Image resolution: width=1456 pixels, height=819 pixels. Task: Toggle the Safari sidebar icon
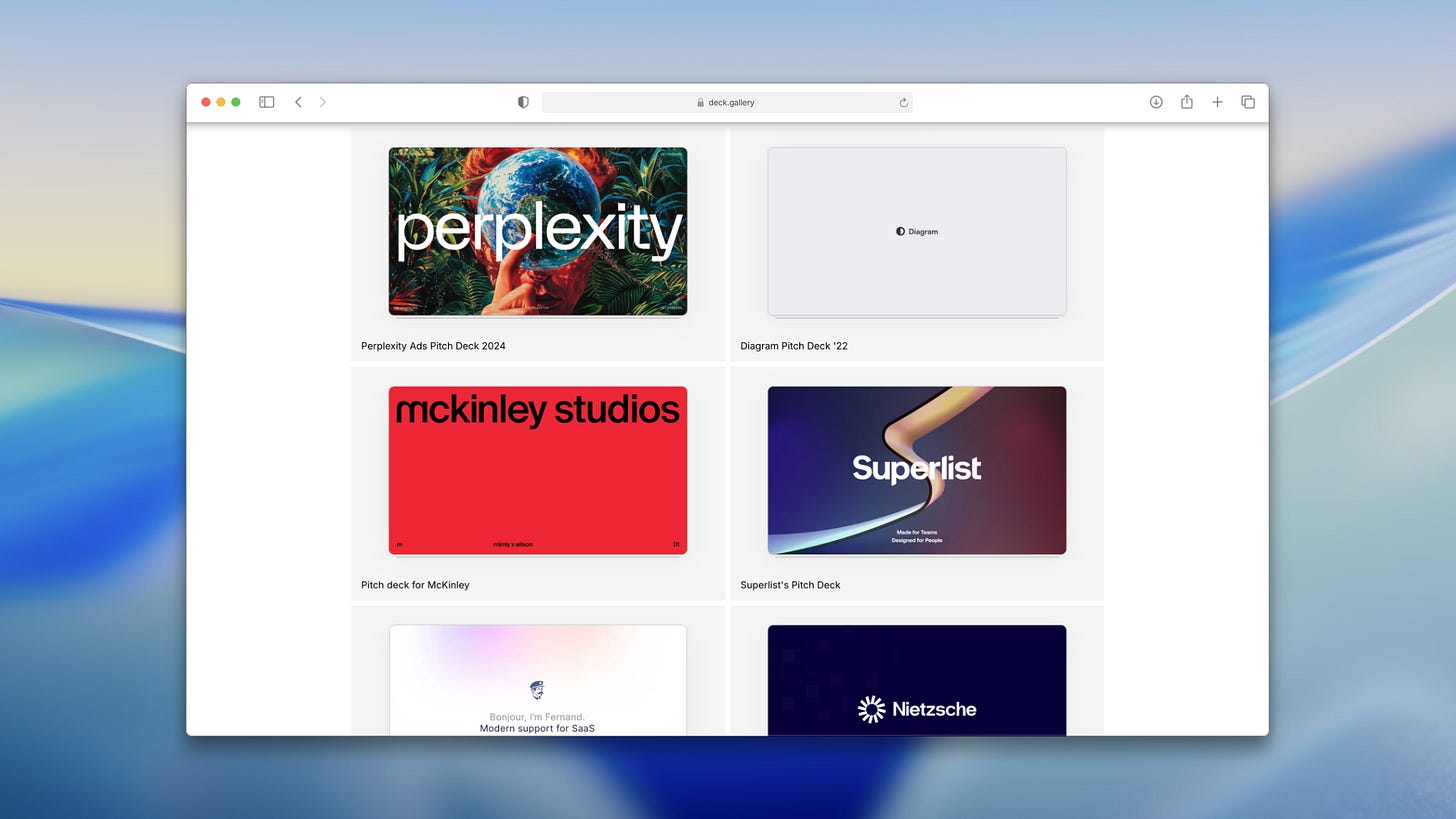(267, 102)
